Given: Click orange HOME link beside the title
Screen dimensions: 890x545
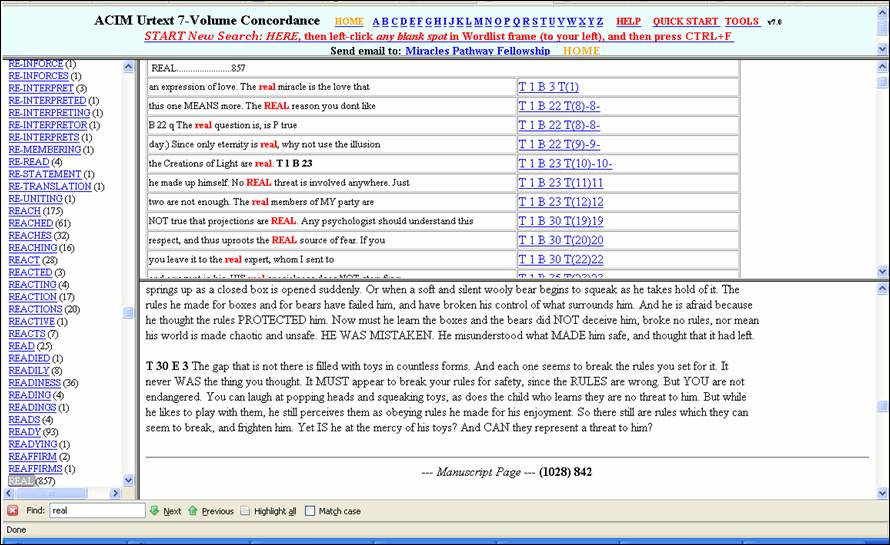Looking at the screenshot, I should point(349,21).
